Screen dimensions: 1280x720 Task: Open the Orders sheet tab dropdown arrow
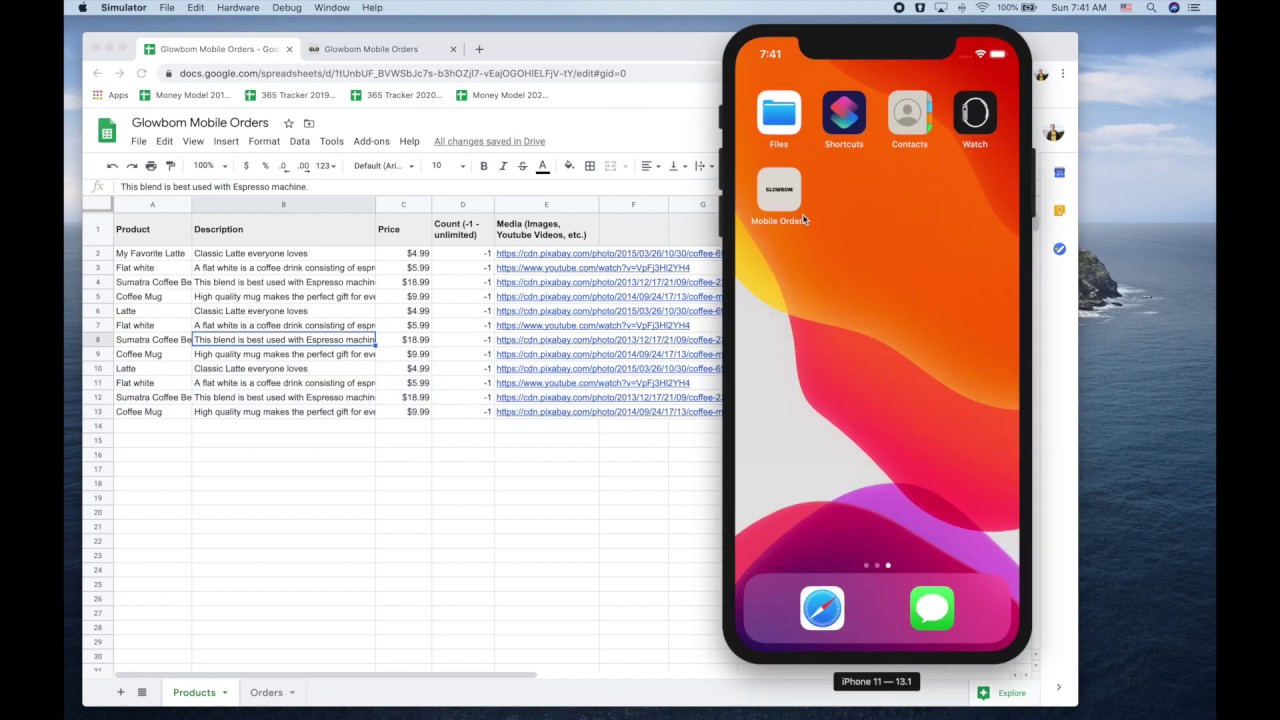292,693
